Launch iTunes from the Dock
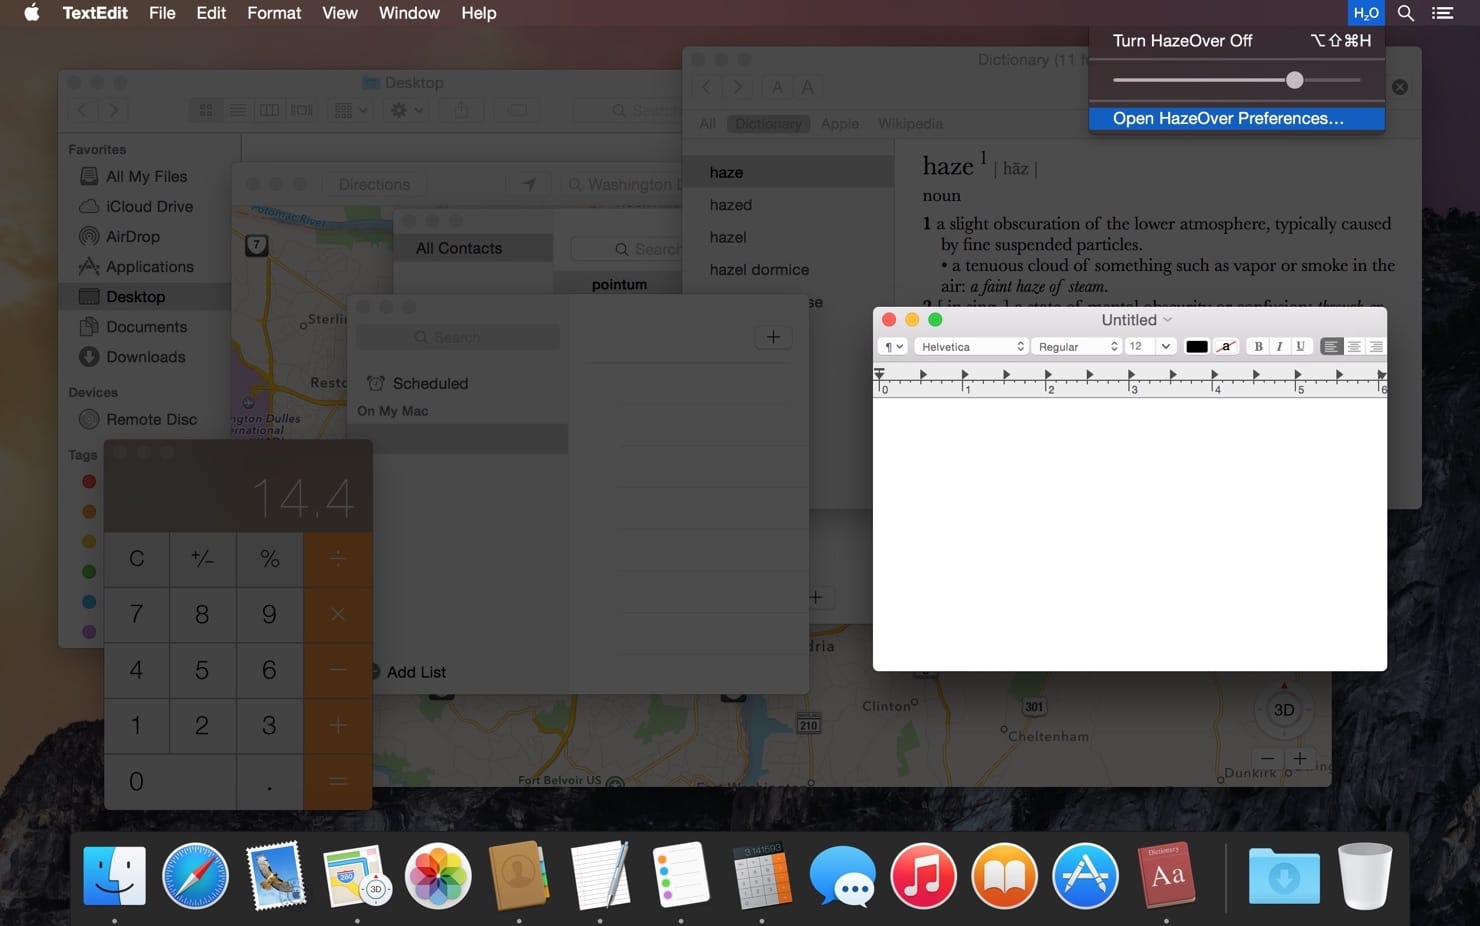Screen dimensions: 1480x926 (923, 876)
